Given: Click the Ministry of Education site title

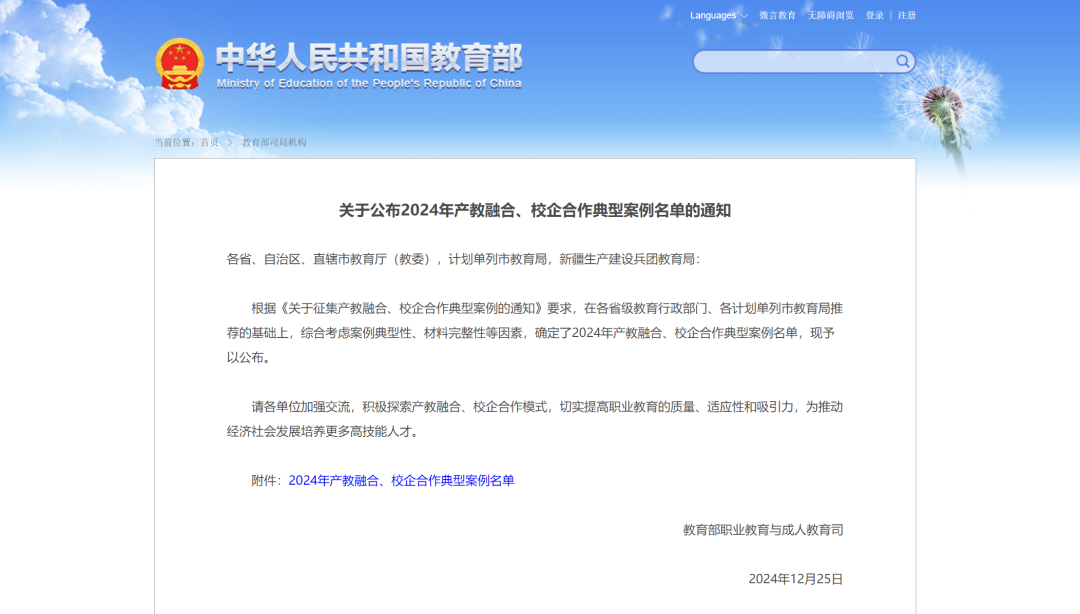Looking at the screenshot, I should point(368,65).
